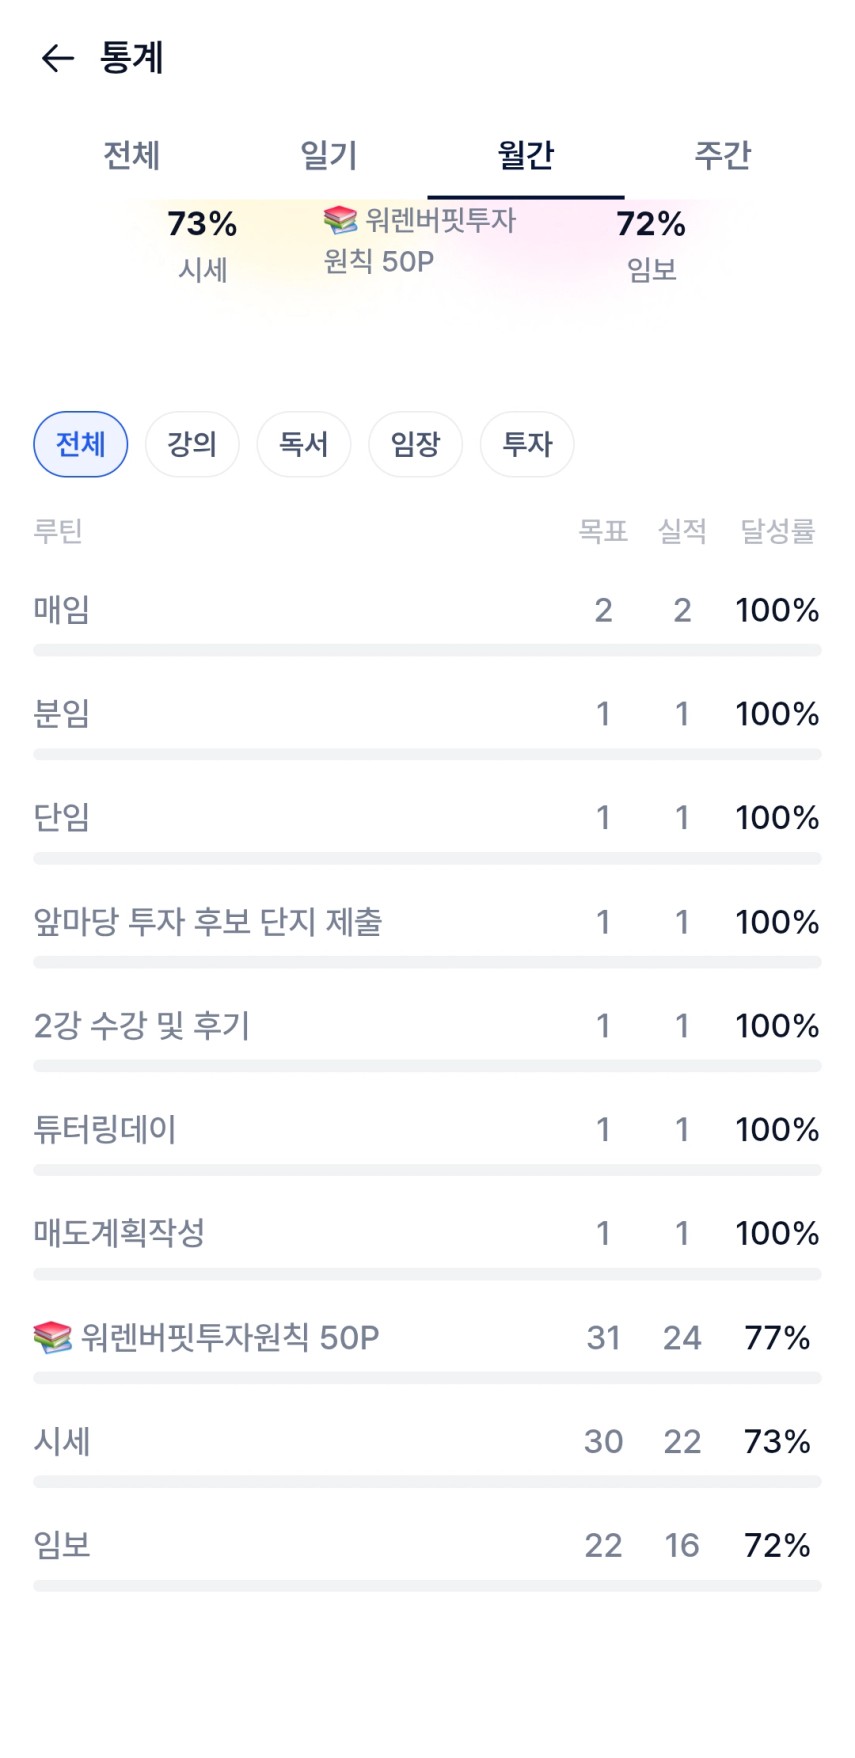The image size is (855, 1758).
Task: Select the 월간 tab
Action: (x=525, y=156)
